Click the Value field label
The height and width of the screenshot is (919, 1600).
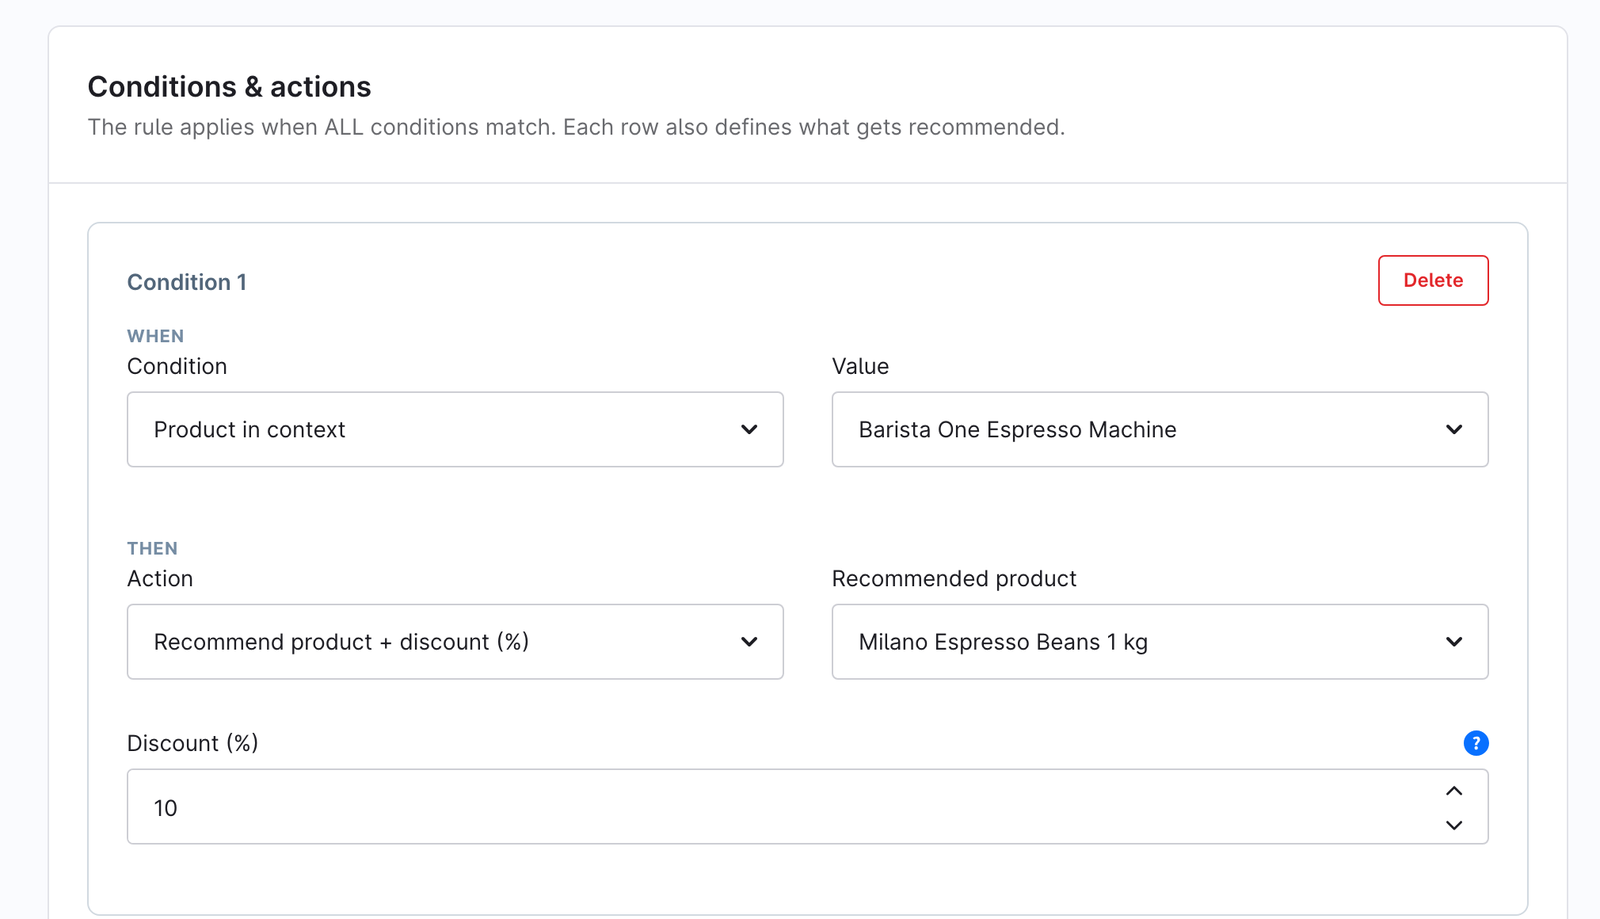click(860, 366)
